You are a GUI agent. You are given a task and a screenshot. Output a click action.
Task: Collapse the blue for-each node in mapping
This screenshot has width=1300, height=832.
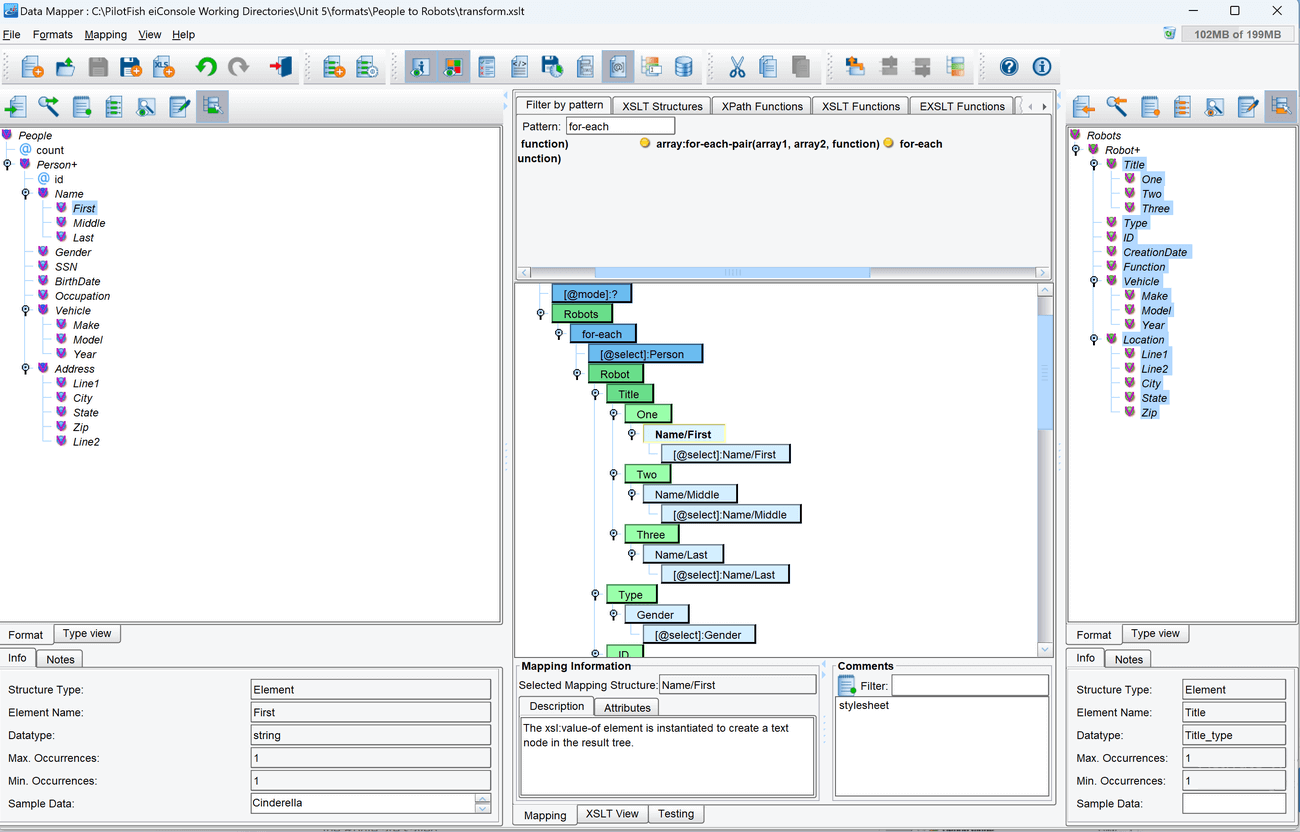click(559, 334)
